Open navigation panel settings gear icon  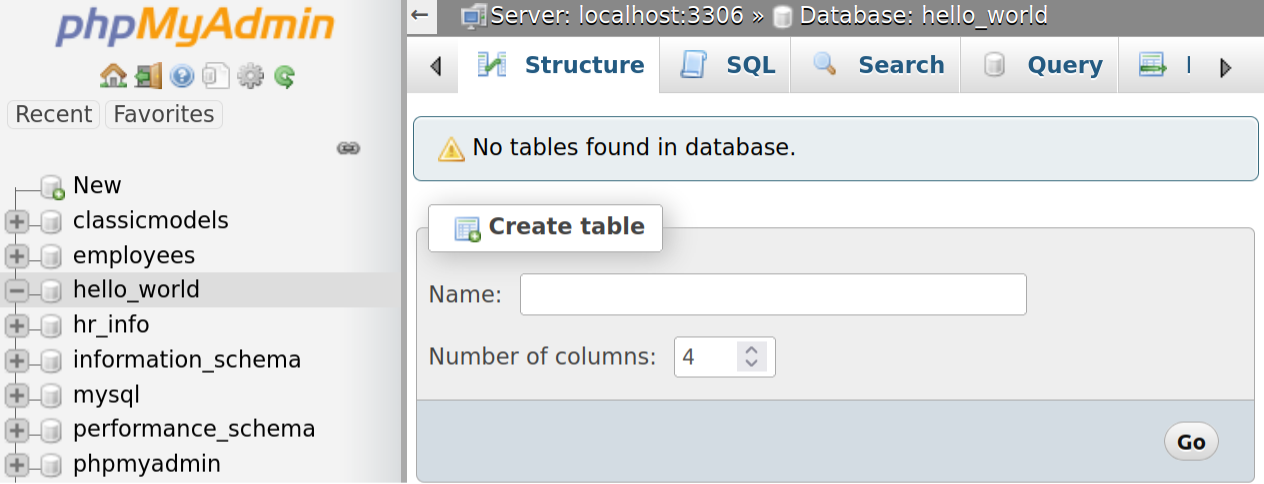(x=250, y=75)
